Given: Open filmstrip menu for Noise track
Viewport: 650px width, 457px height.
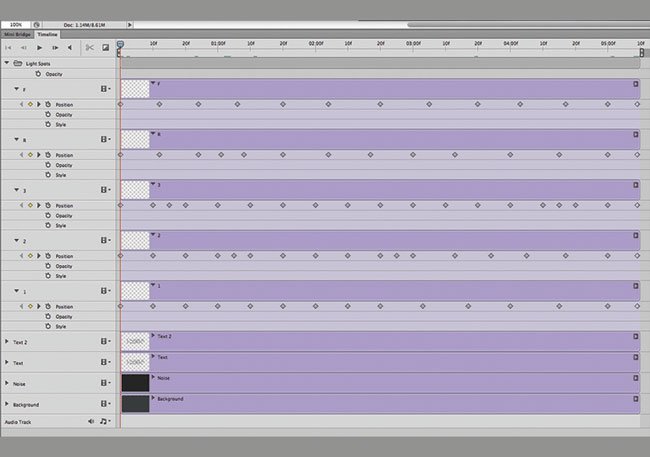Looking at the screenshot, I should pyautogui.click(x=104, y=383).
